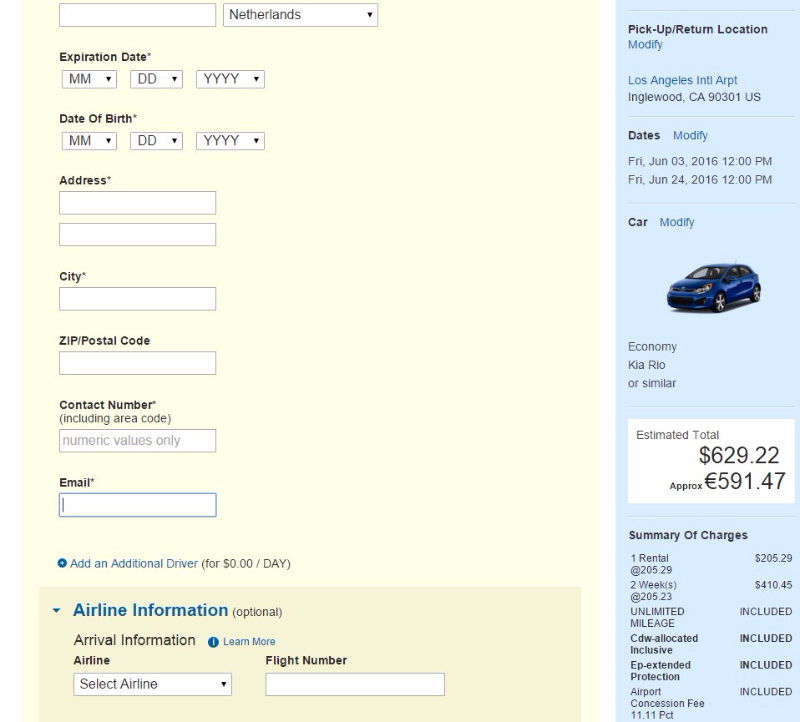The image size is (800, 722).
Task: Click the Flight Number input field
Action: point(354,684)
